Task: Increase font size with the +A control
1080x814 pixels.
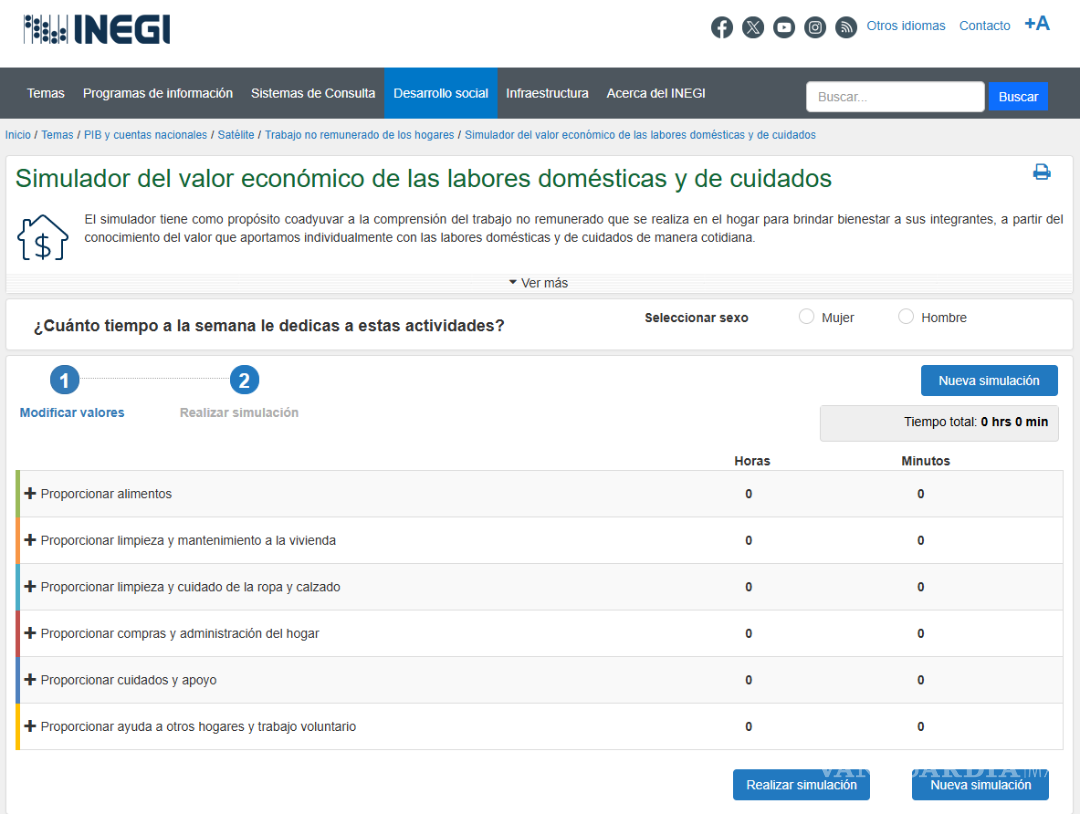Action: click(1037, 22)
